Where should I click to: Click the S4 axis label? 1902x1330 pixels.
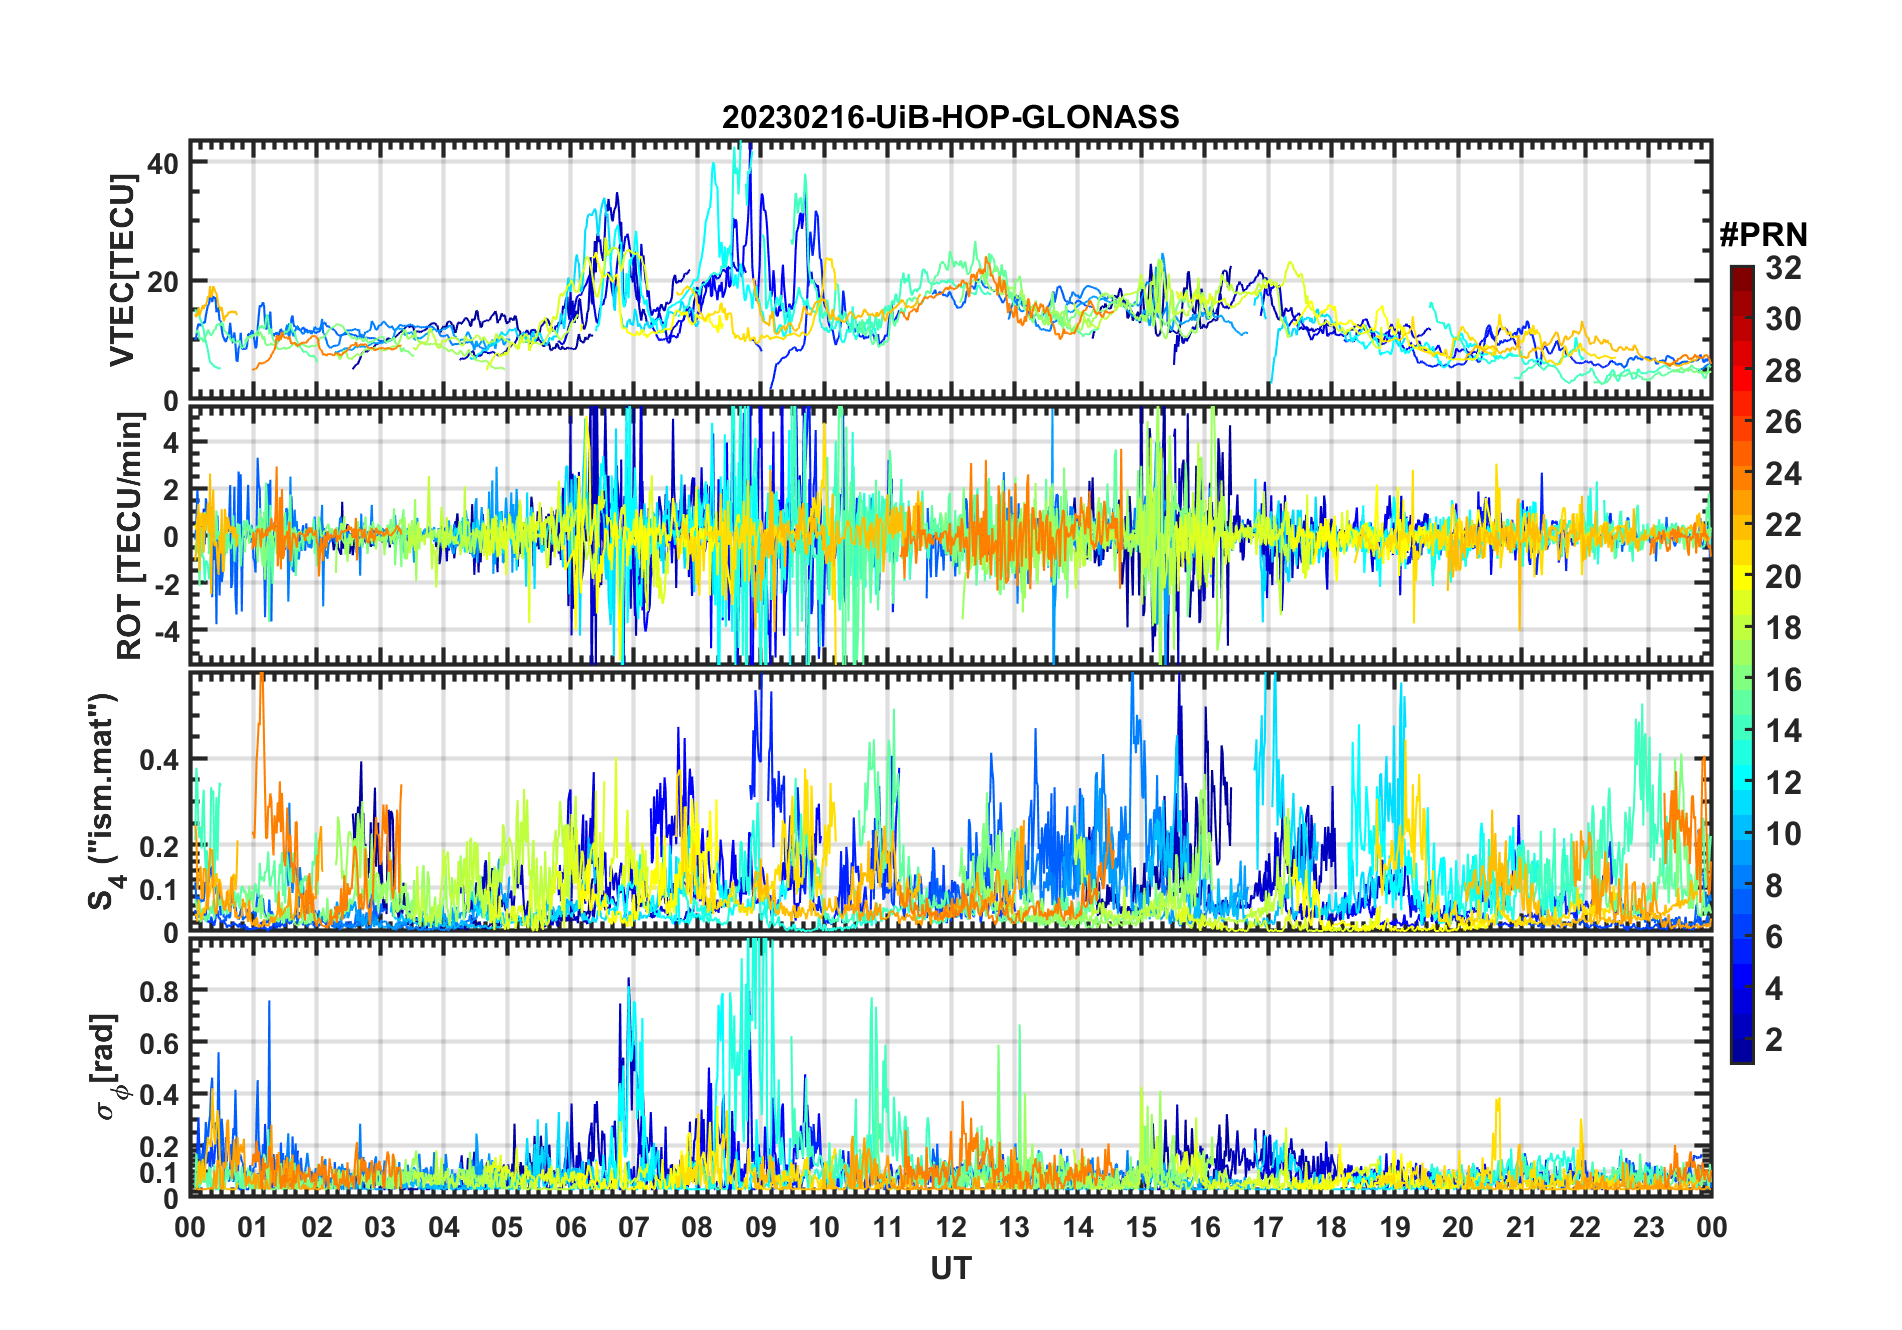tap(103, 801)
